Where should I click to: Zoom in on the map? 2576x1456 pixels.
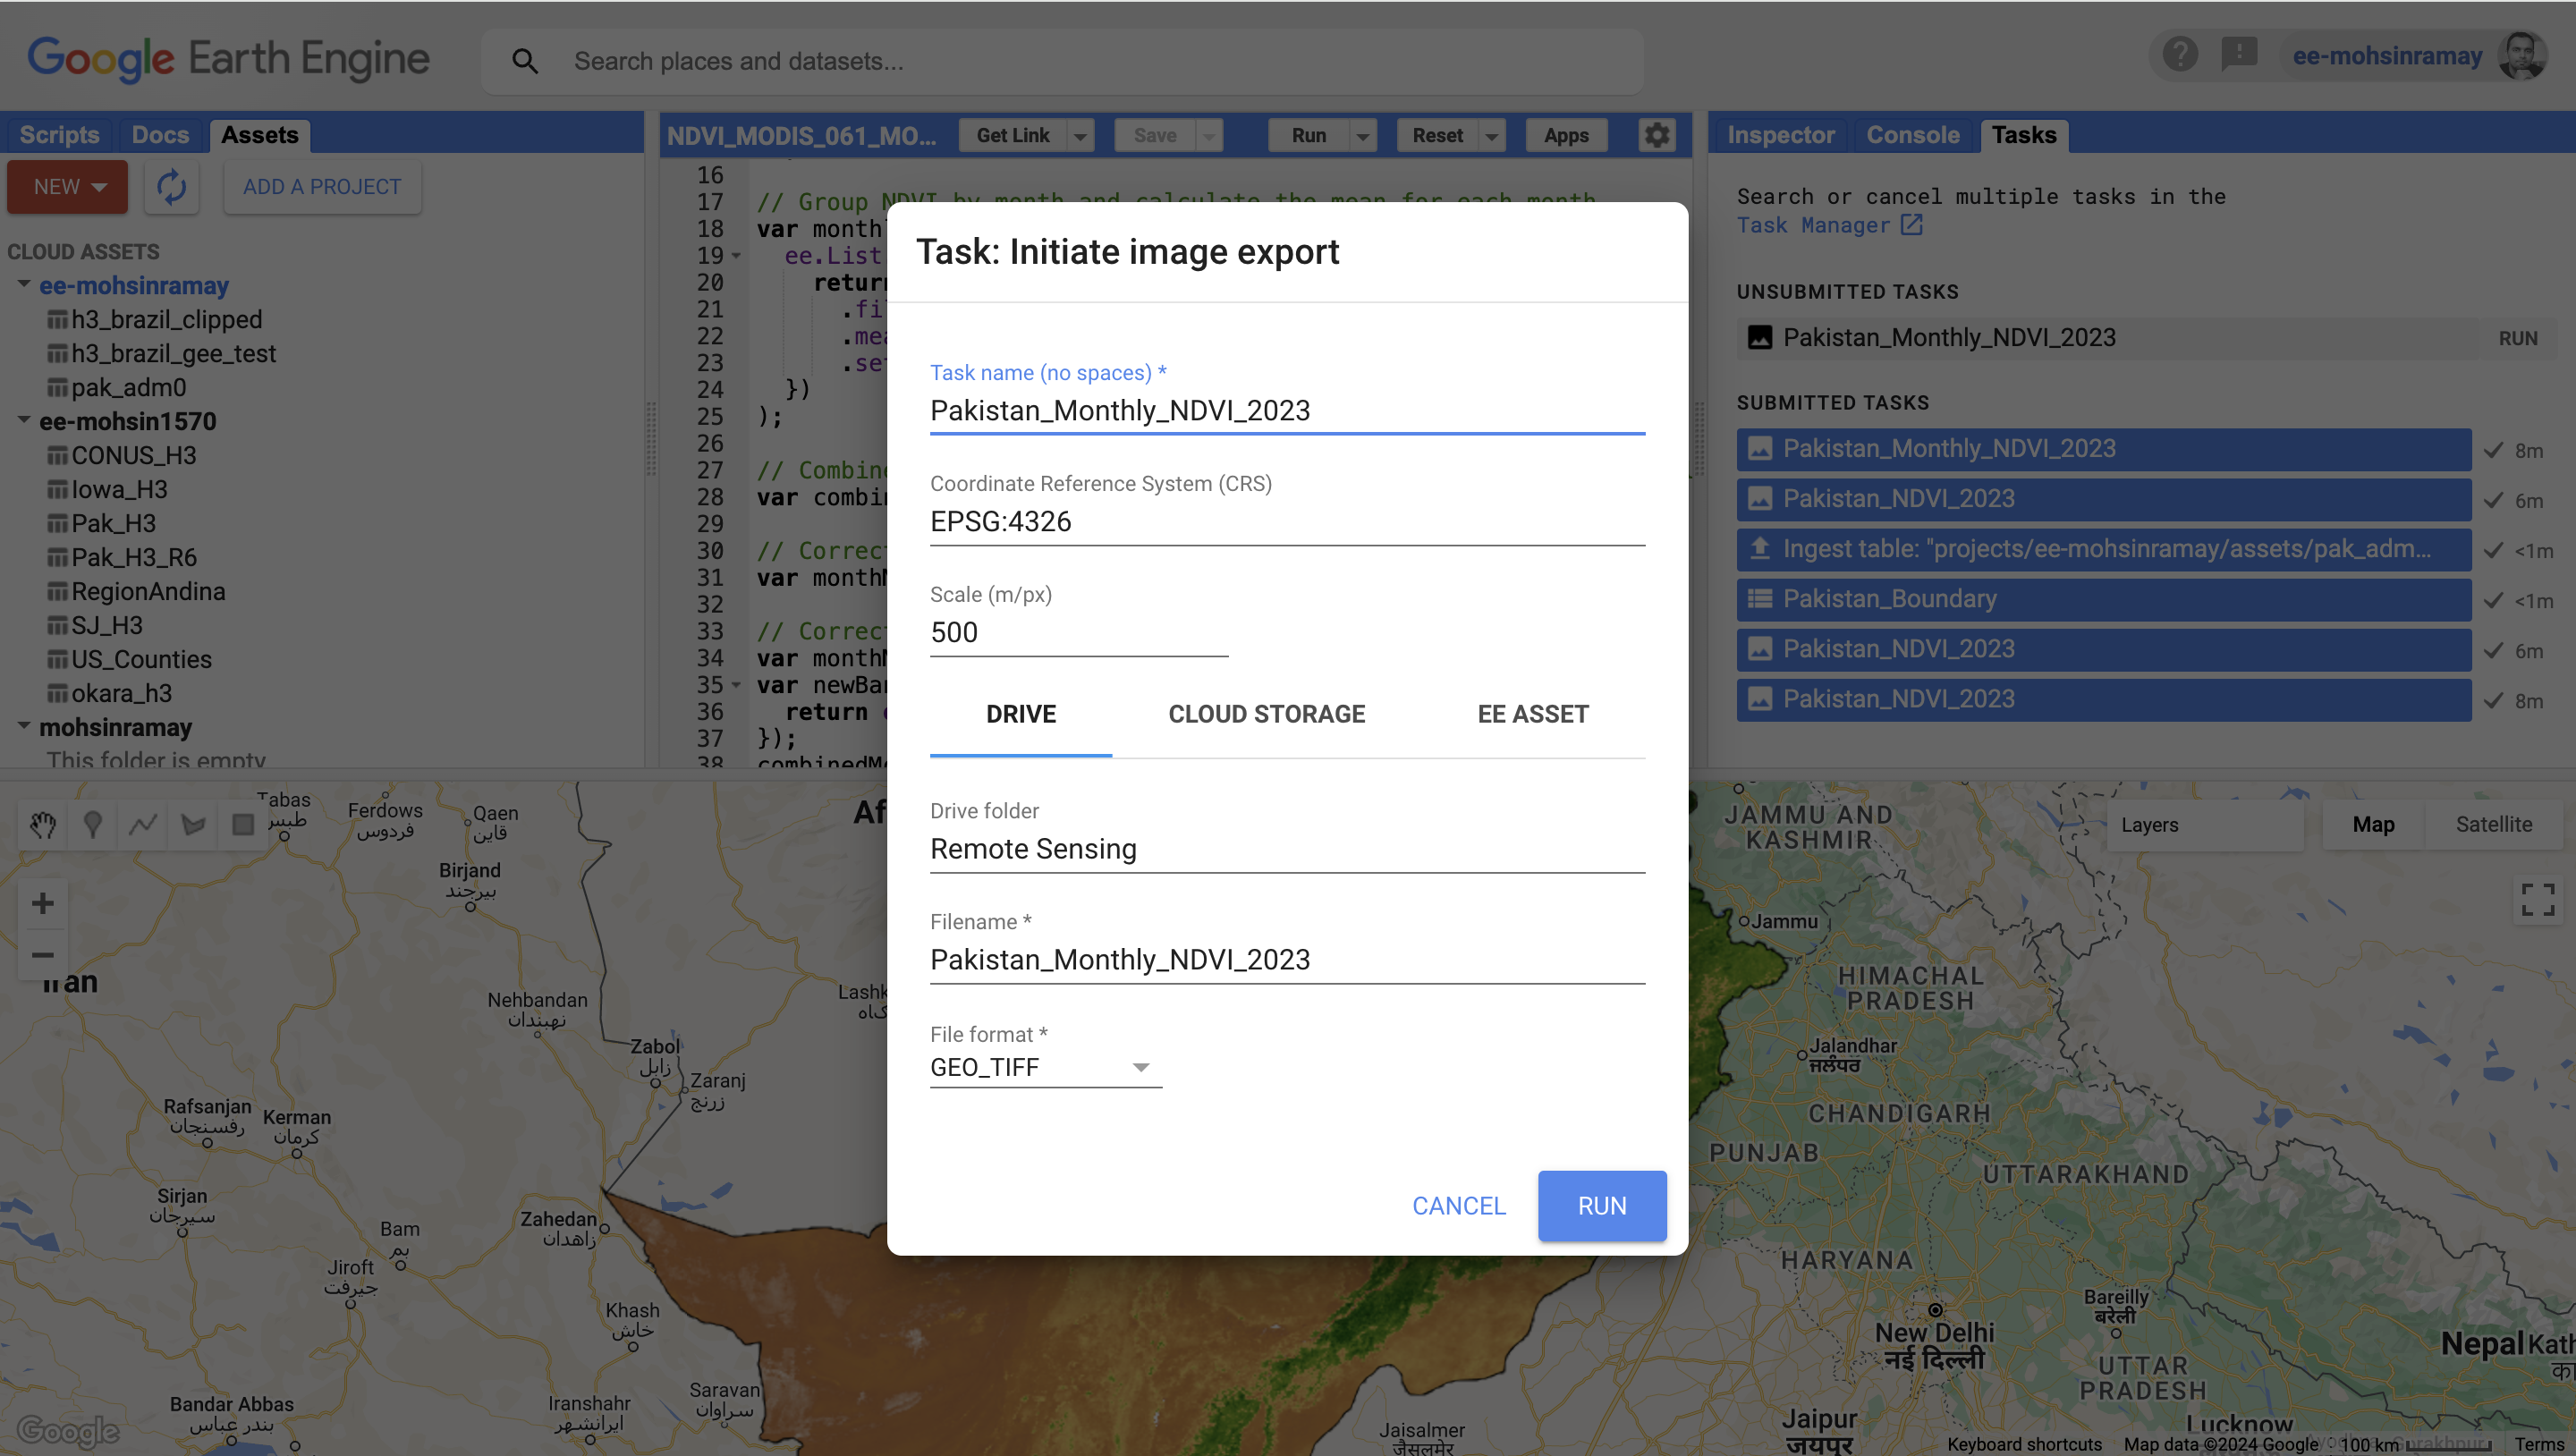pos(42,903)
